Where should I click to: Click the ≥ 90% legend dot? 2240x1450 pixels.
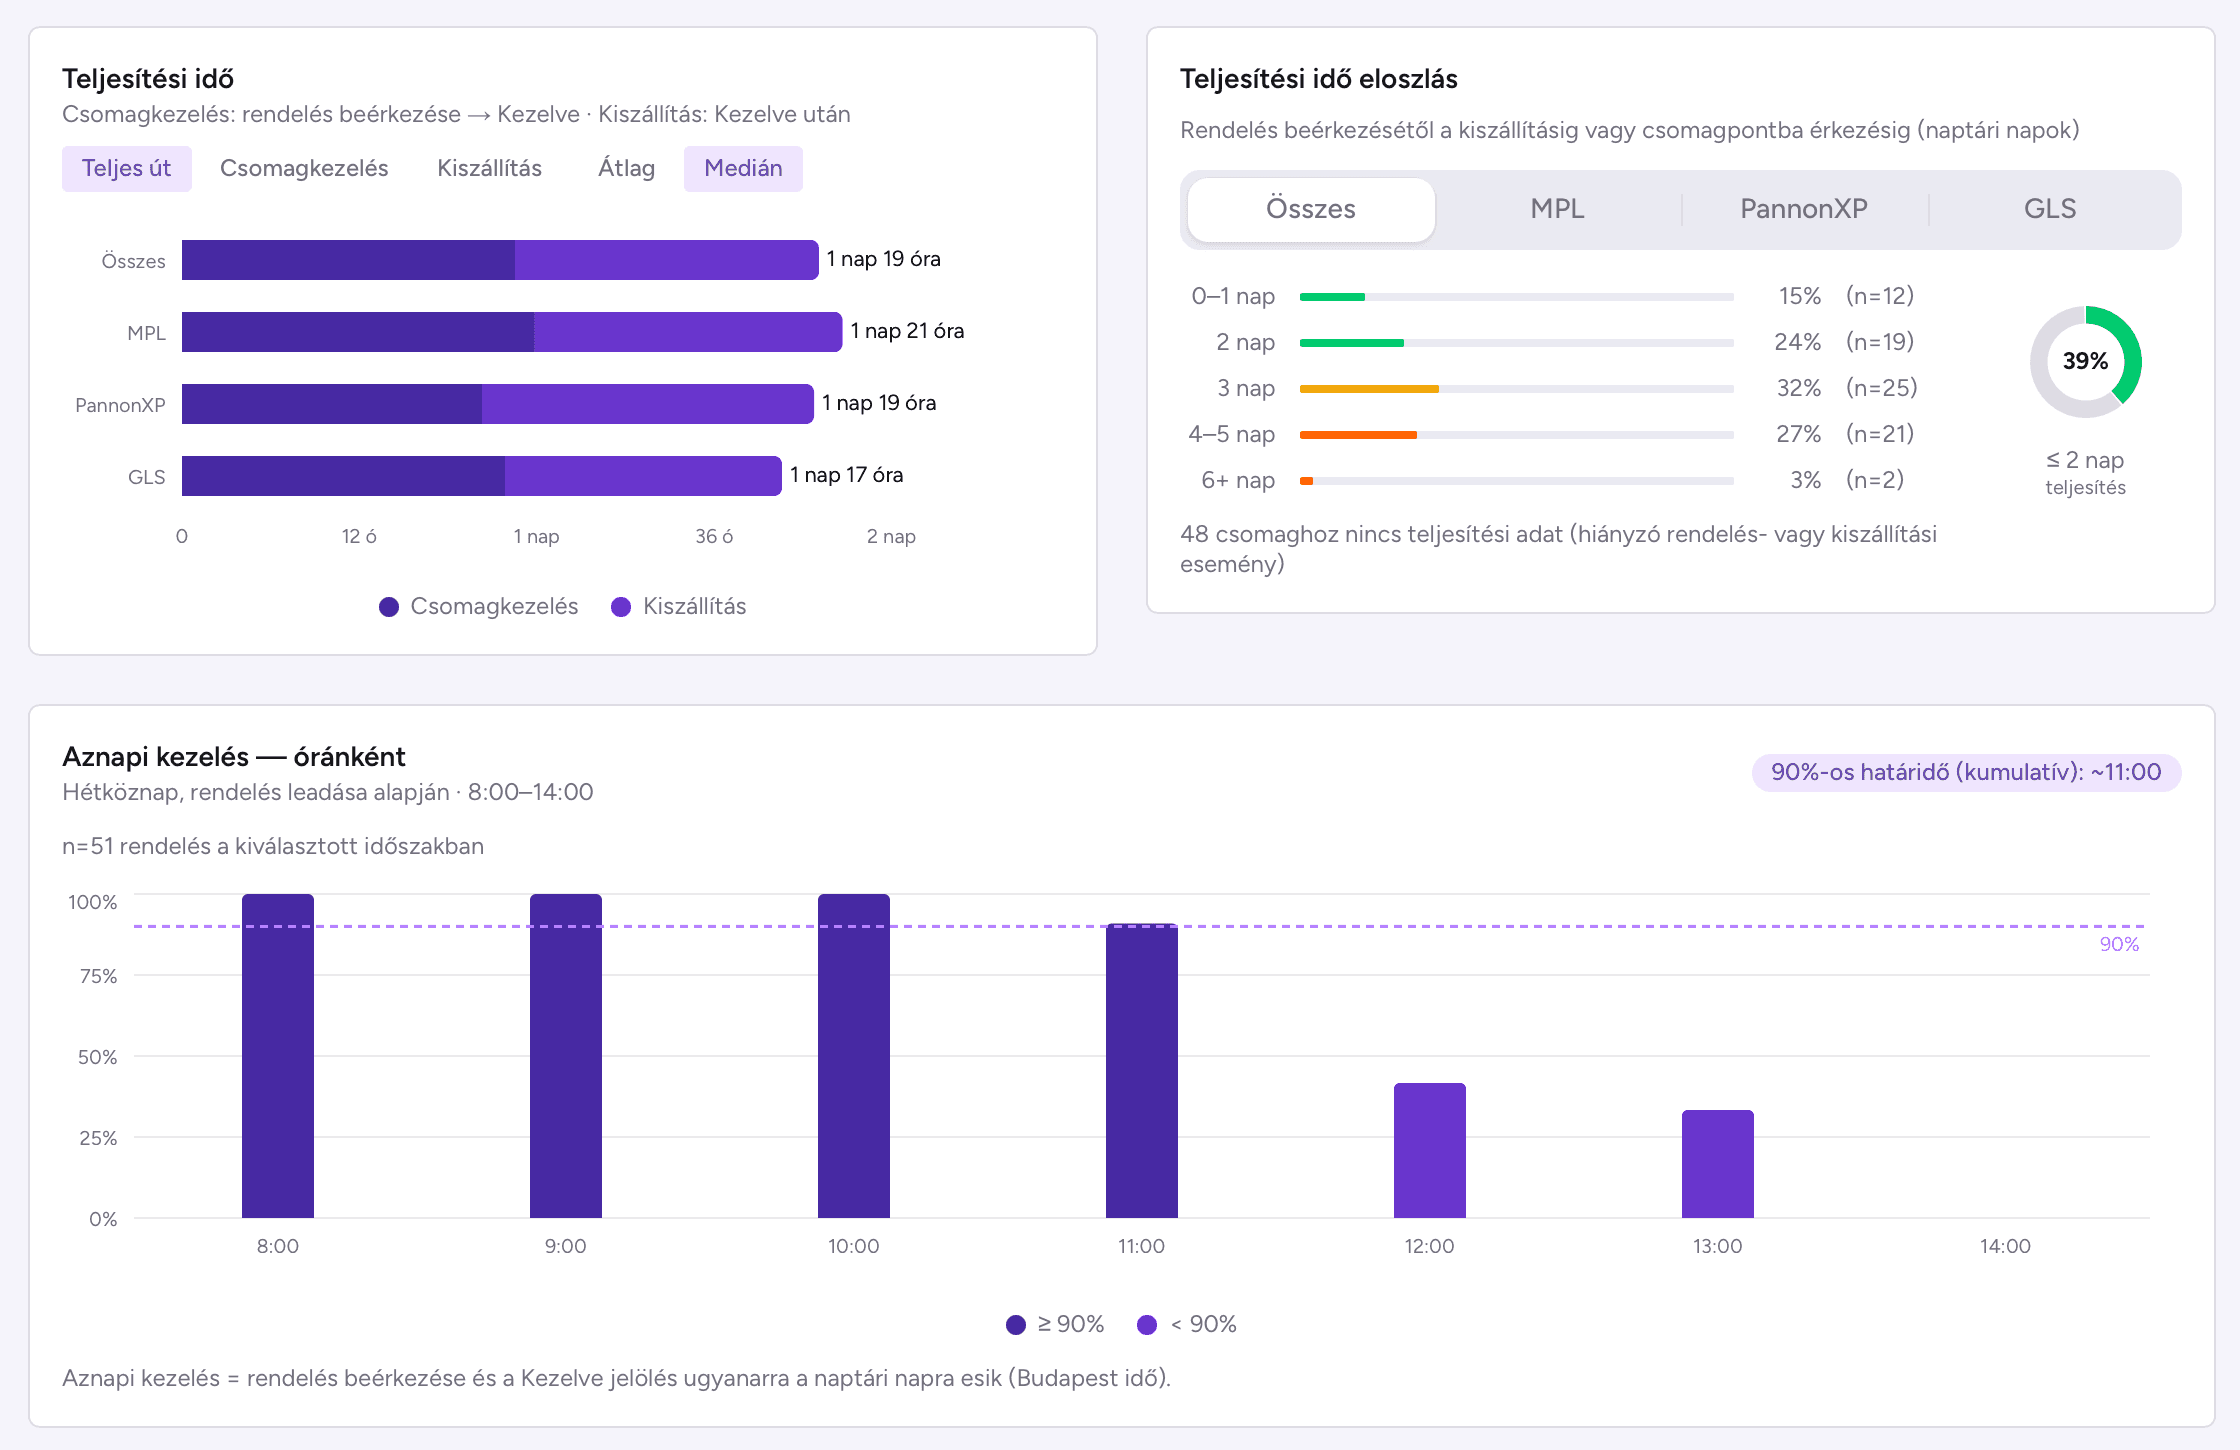coord(1016,1325)
